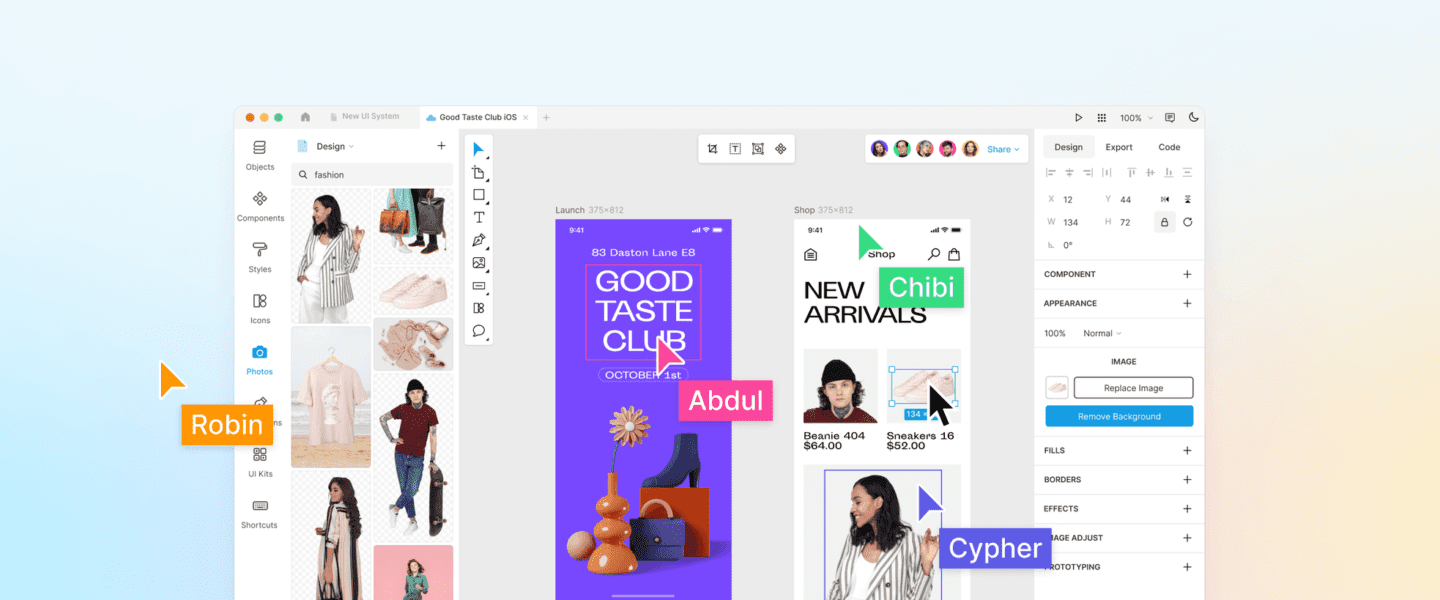Open the Share dropdown
Image resolution: width=1440 pixels, height=600 pixels.
[x=1003, y=149]
